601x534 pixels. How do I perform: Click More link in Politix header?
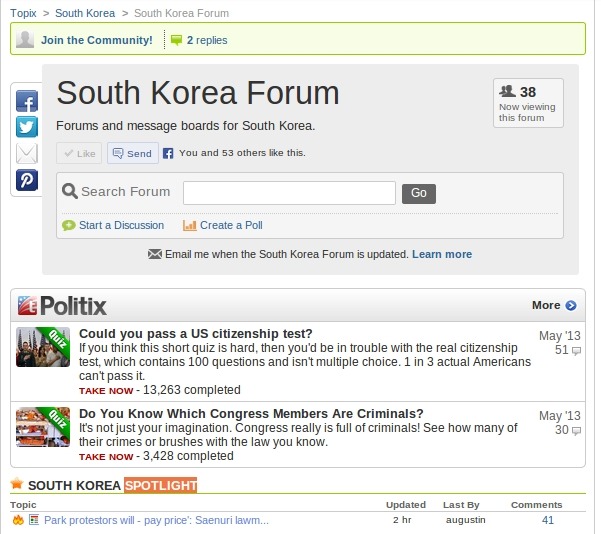coord(546,305)
